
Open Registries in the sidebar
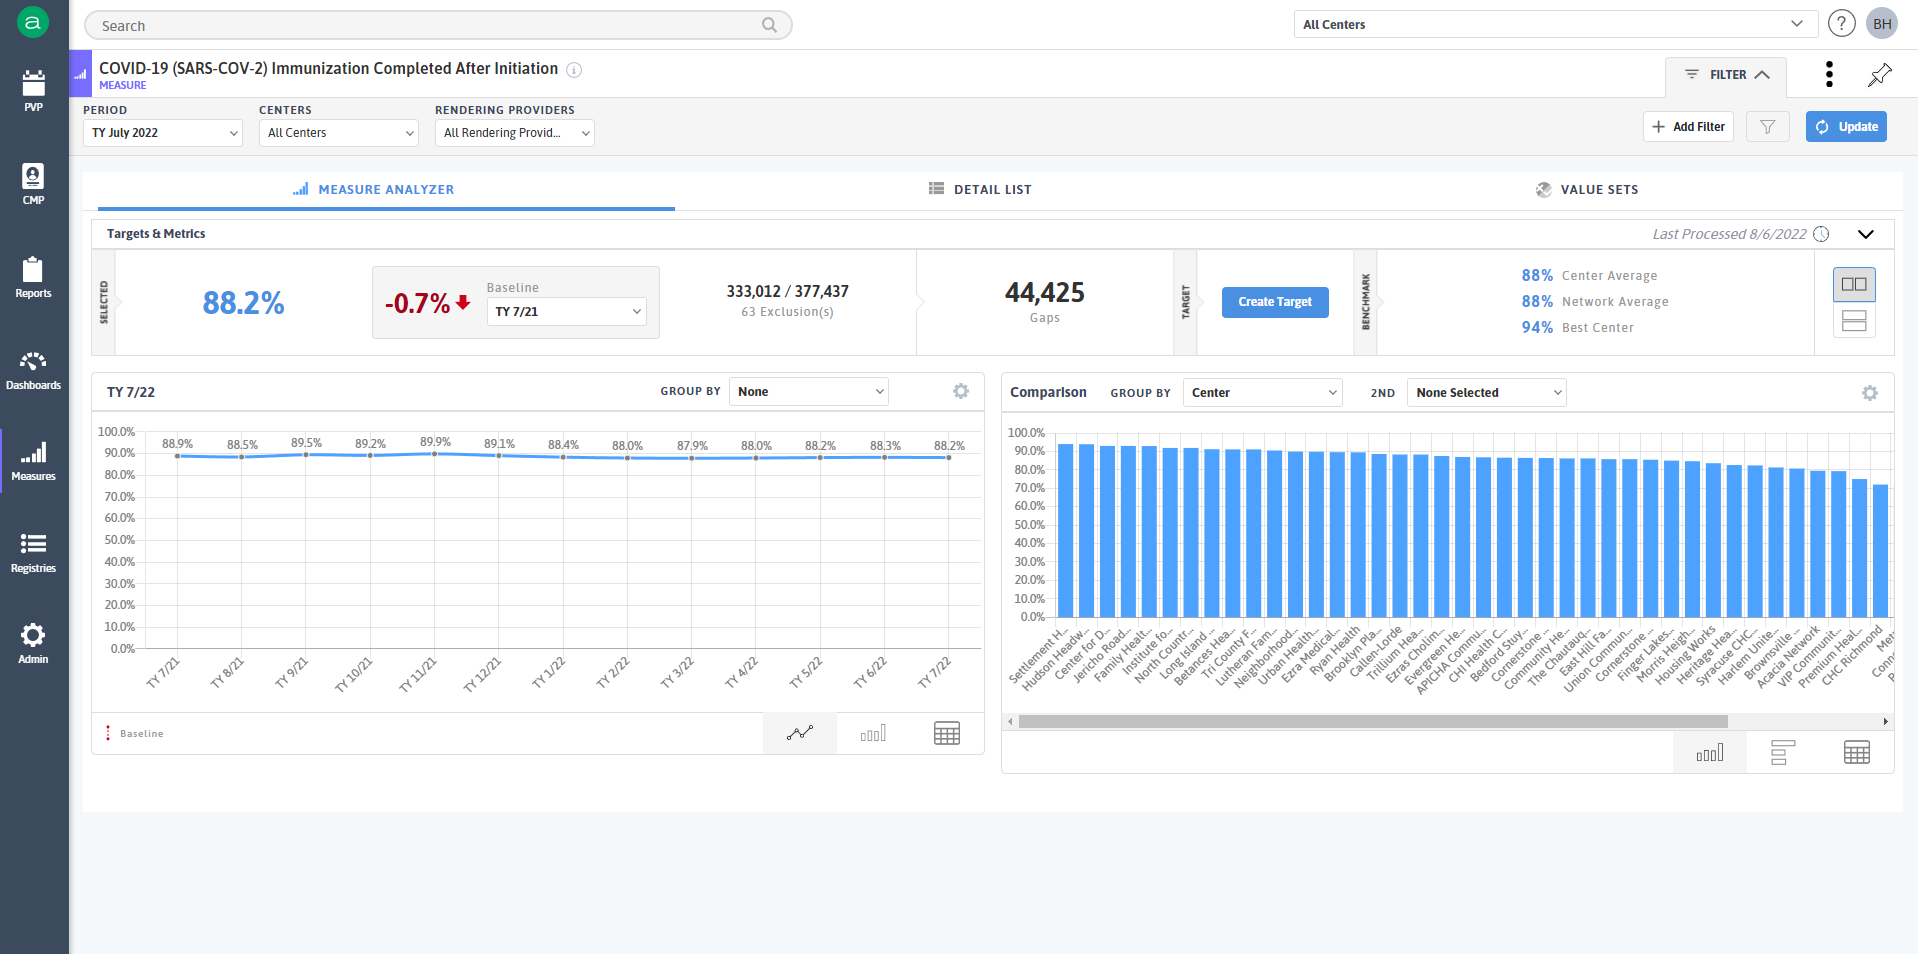[34, 553]
